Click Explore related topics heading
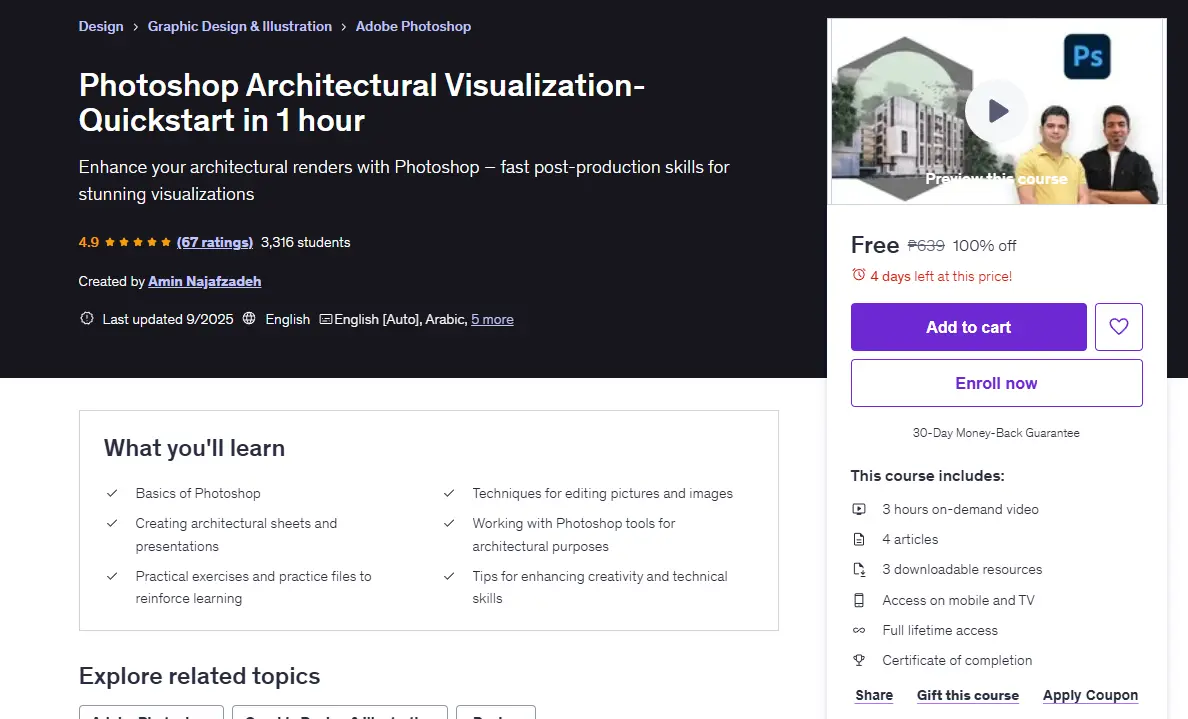This screenshot has height=719, width=1188. [199, 675]
